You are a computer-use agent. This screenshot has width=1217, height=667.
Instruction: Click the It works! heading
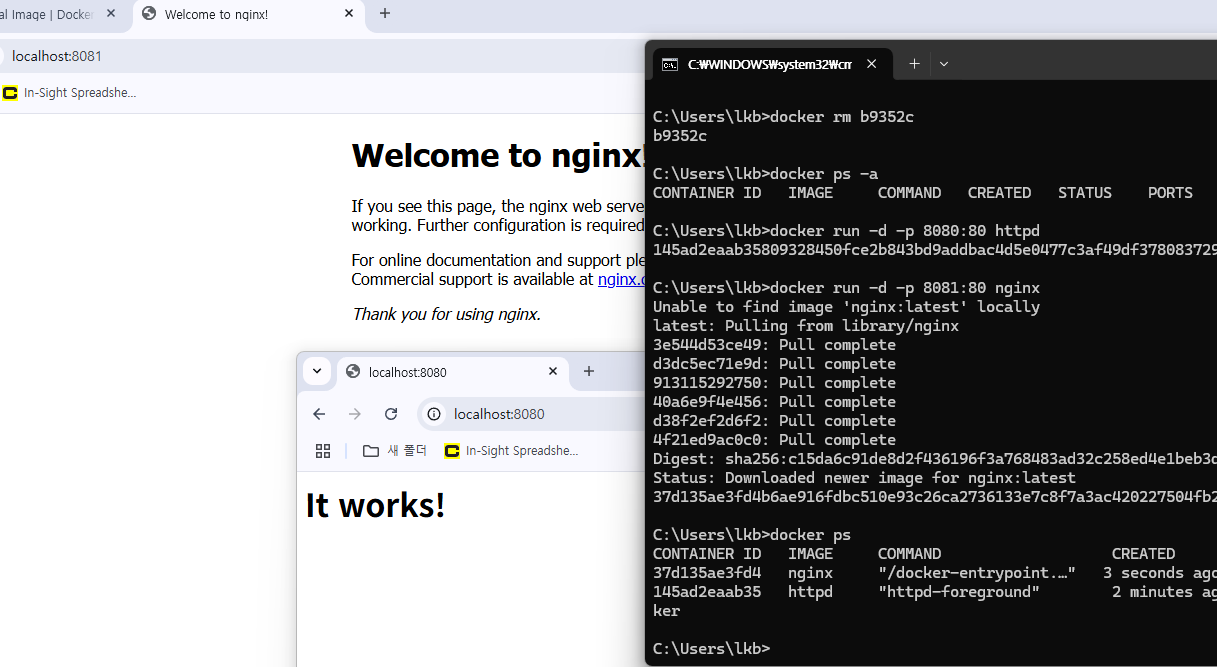click(375, 506)
